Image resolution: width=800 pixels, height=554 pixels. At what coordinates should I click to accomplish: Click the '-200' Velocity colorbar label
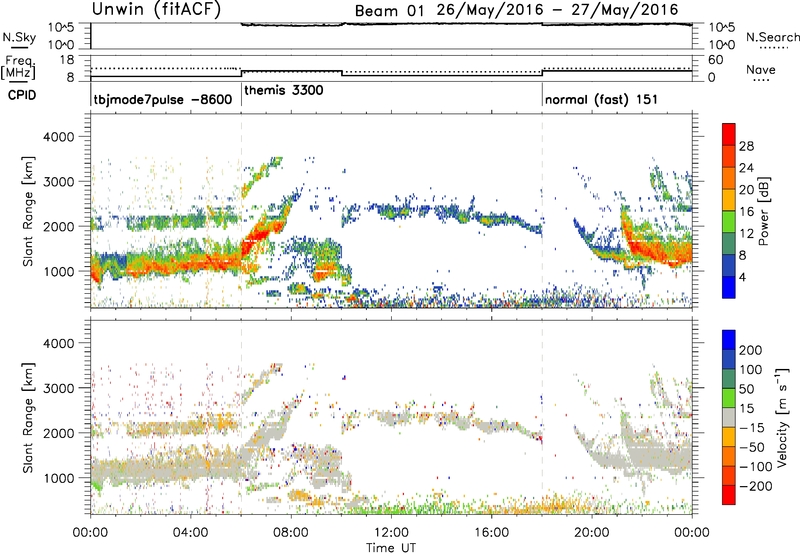(x=756, y=486)
